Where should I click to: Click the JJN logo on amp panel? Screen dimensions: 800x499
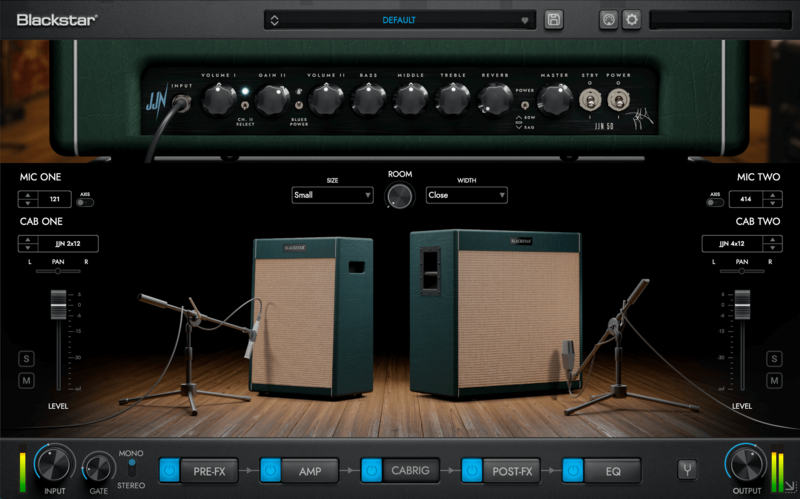coord(157,101)
